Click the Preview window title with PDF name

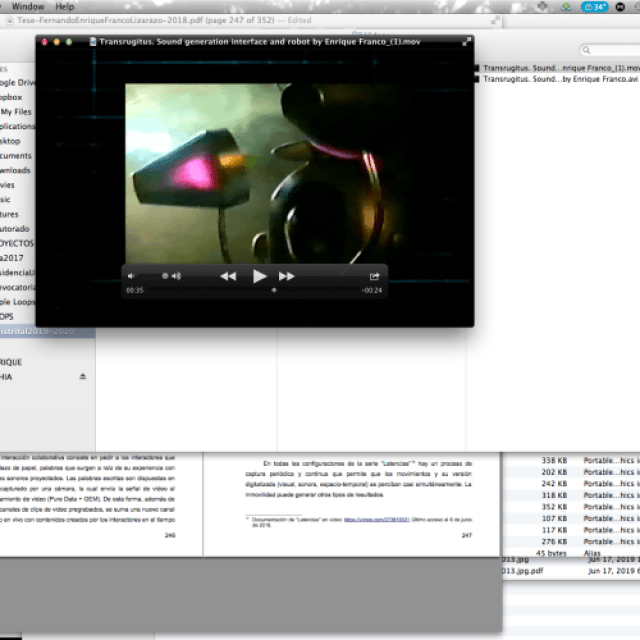[x=164, y=20]
